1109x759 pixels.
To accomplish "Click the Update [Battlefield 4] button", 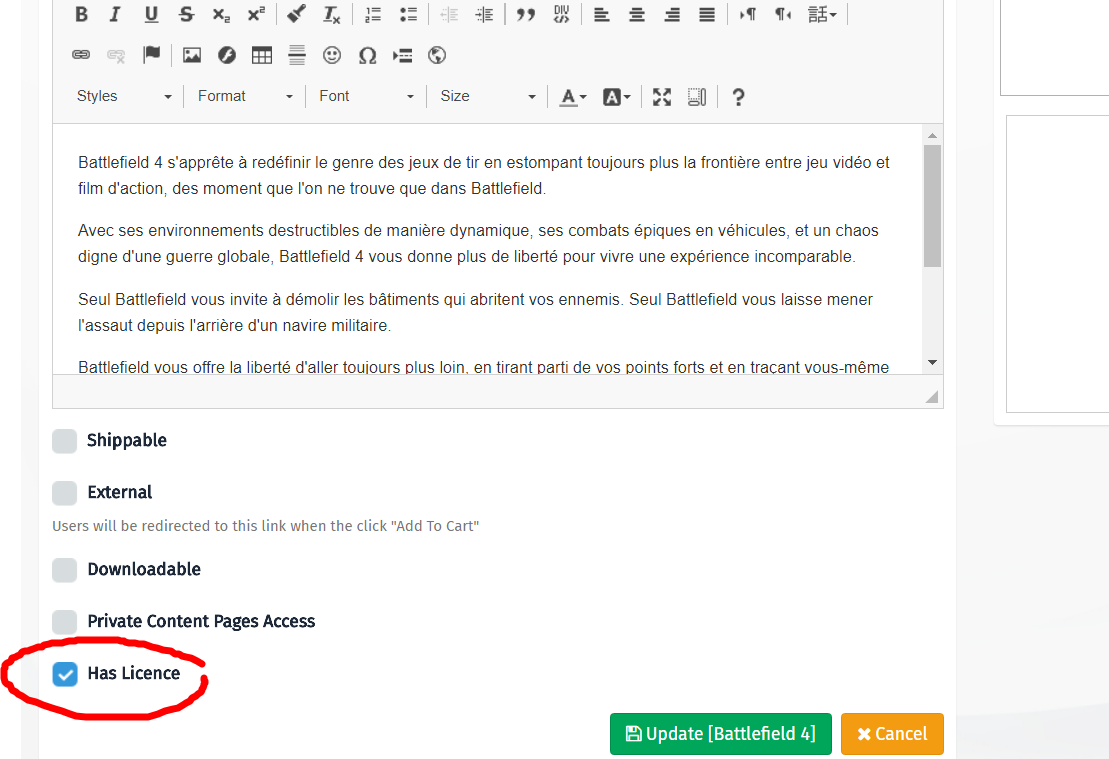I will click(x=721, y=734).
